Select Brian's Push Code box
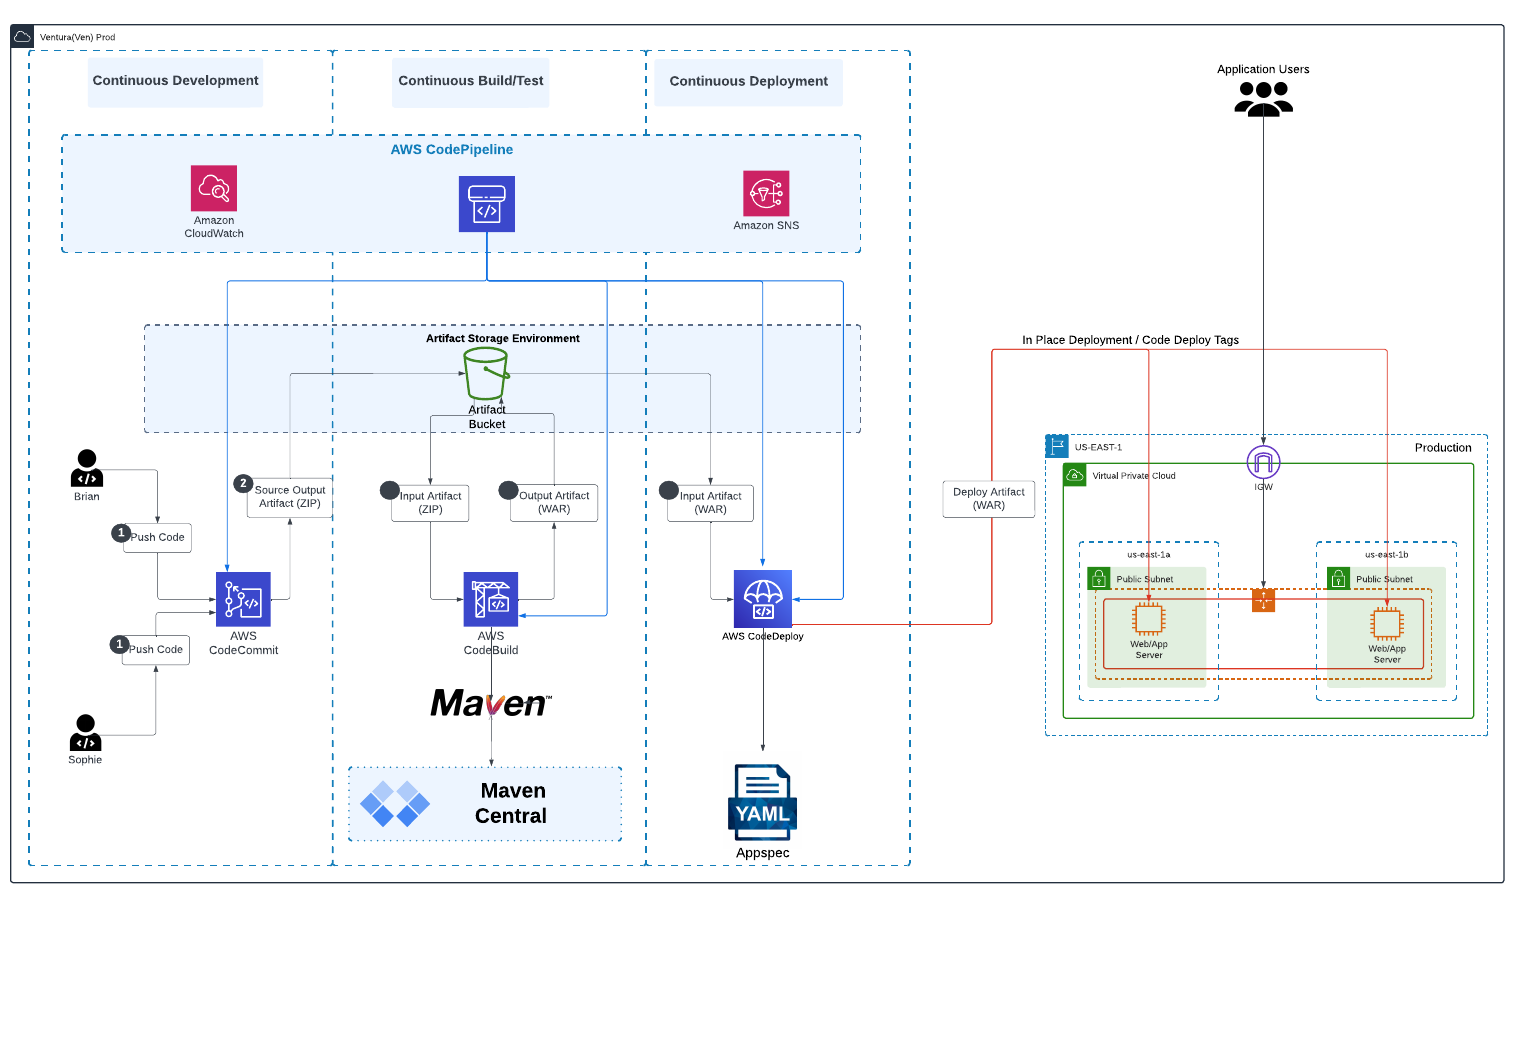 tap(157, 538)
